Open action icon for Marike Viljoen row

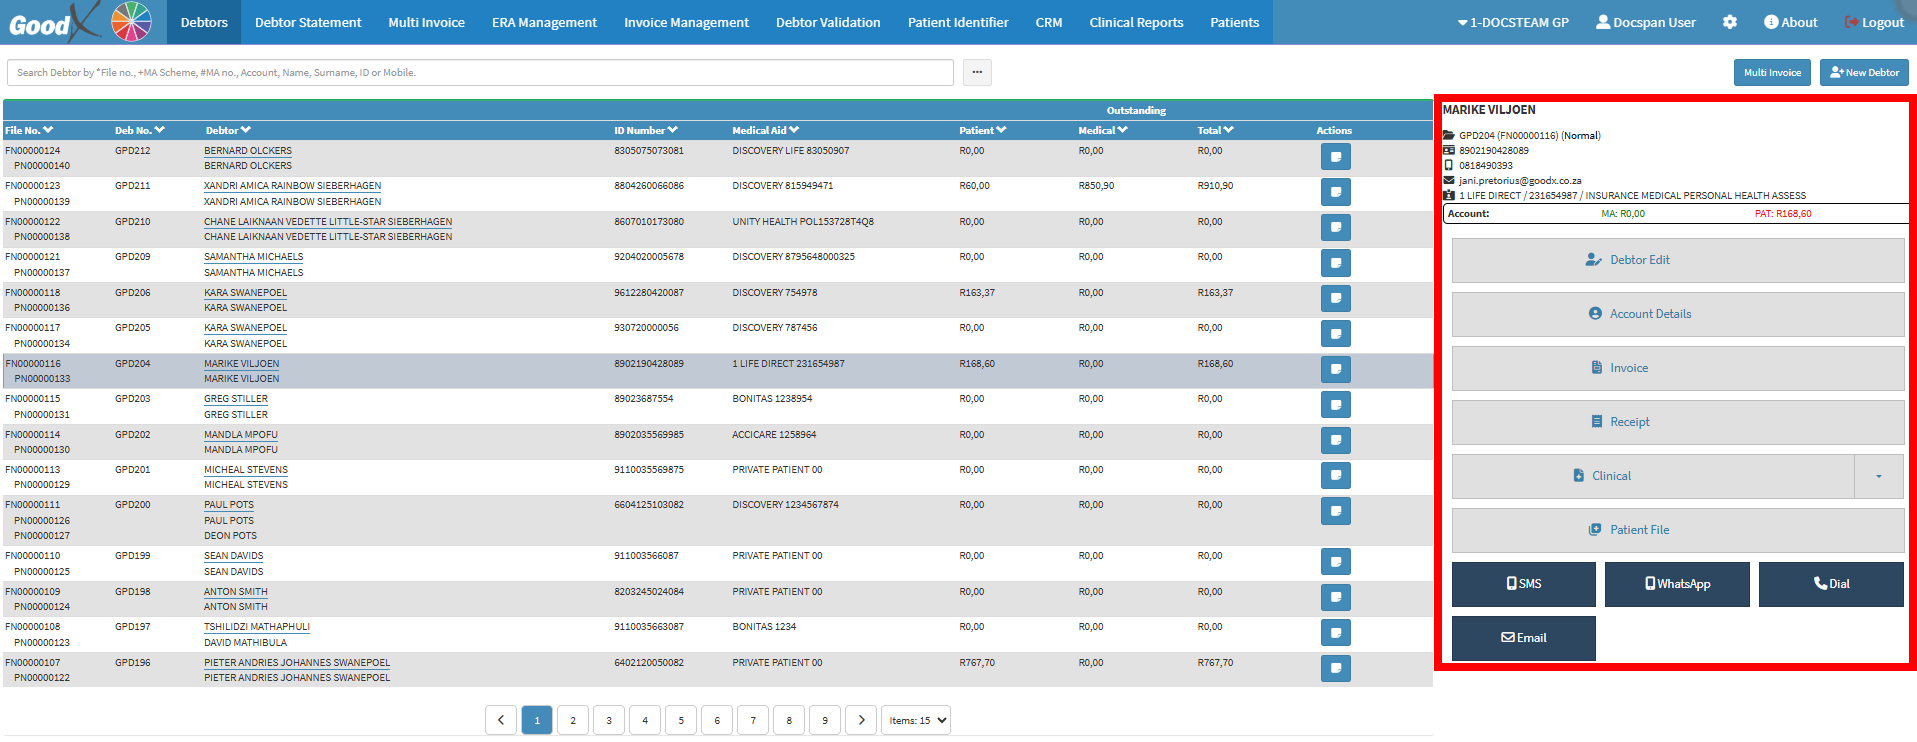pyautogui.click(x=1335, y=370)
